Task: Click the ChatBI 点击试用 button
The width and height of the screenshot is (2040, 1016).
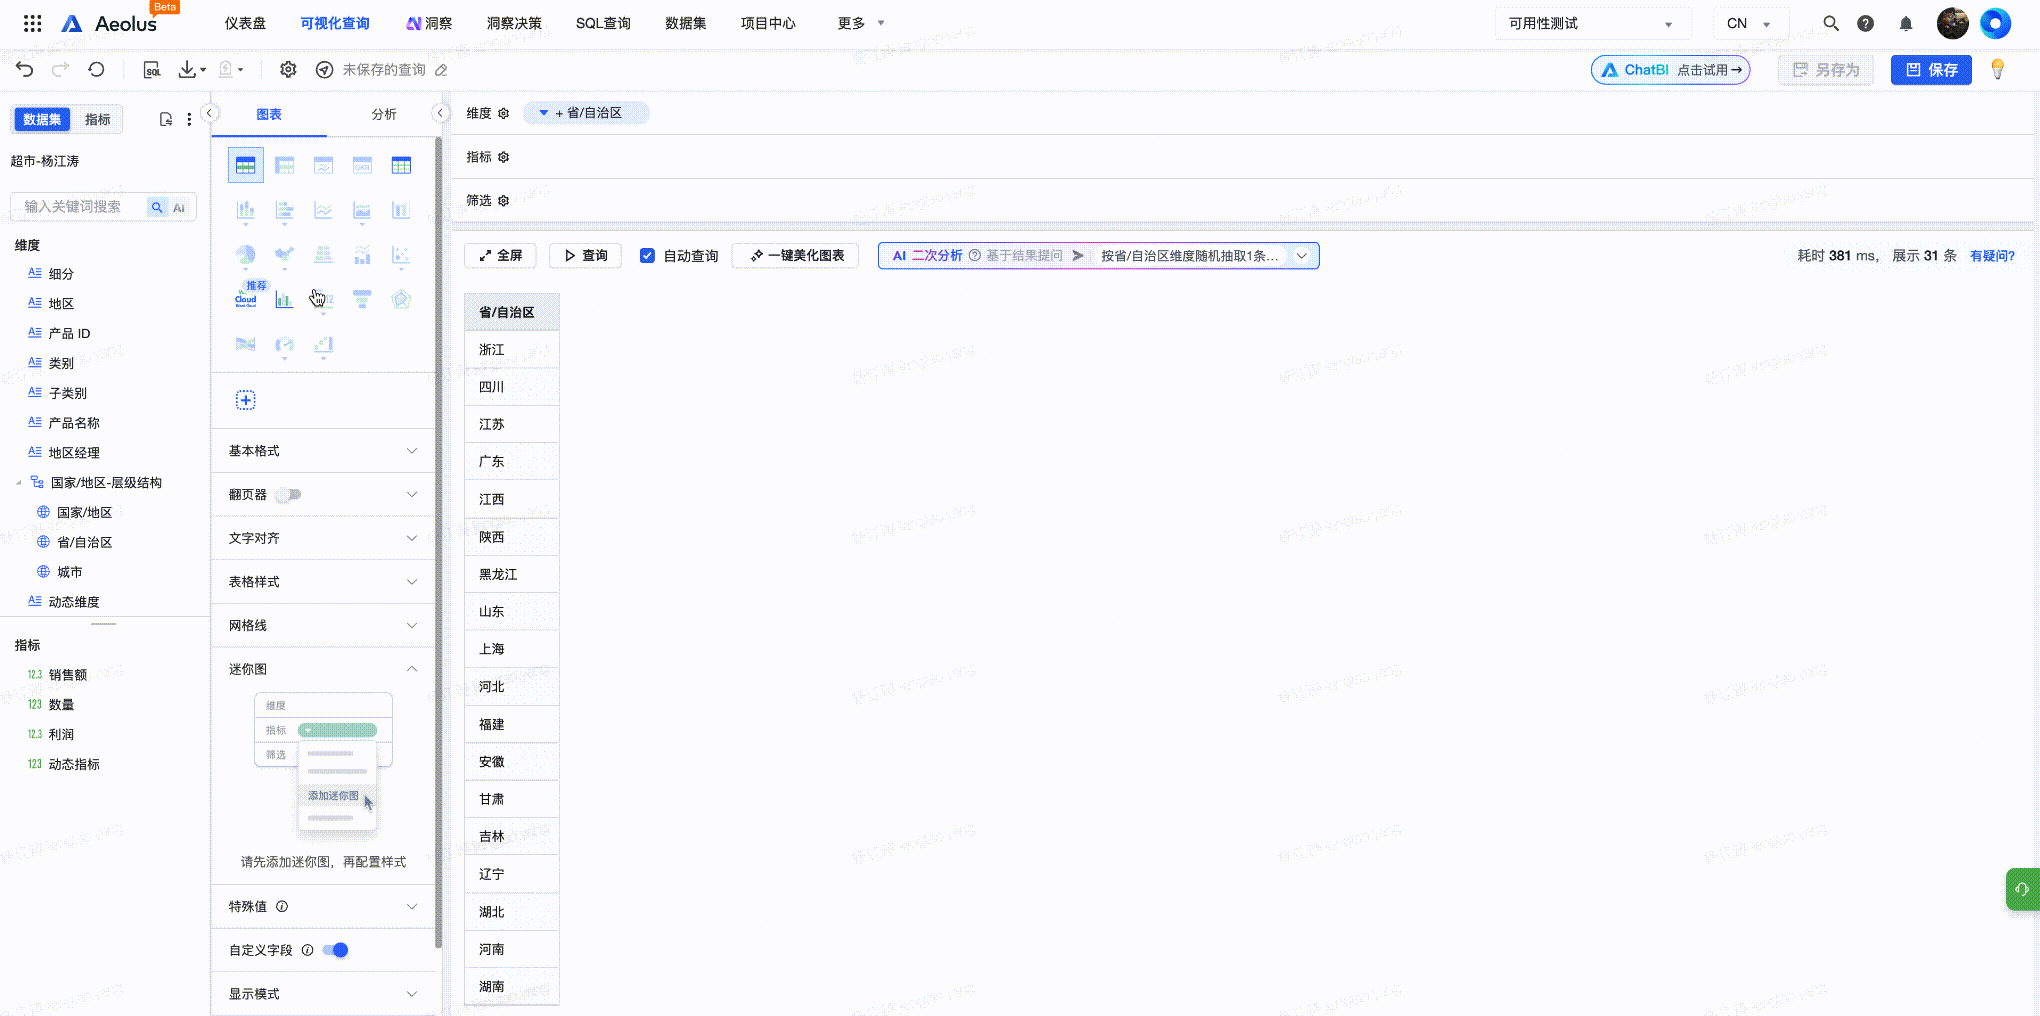Action: point(1671,70)
